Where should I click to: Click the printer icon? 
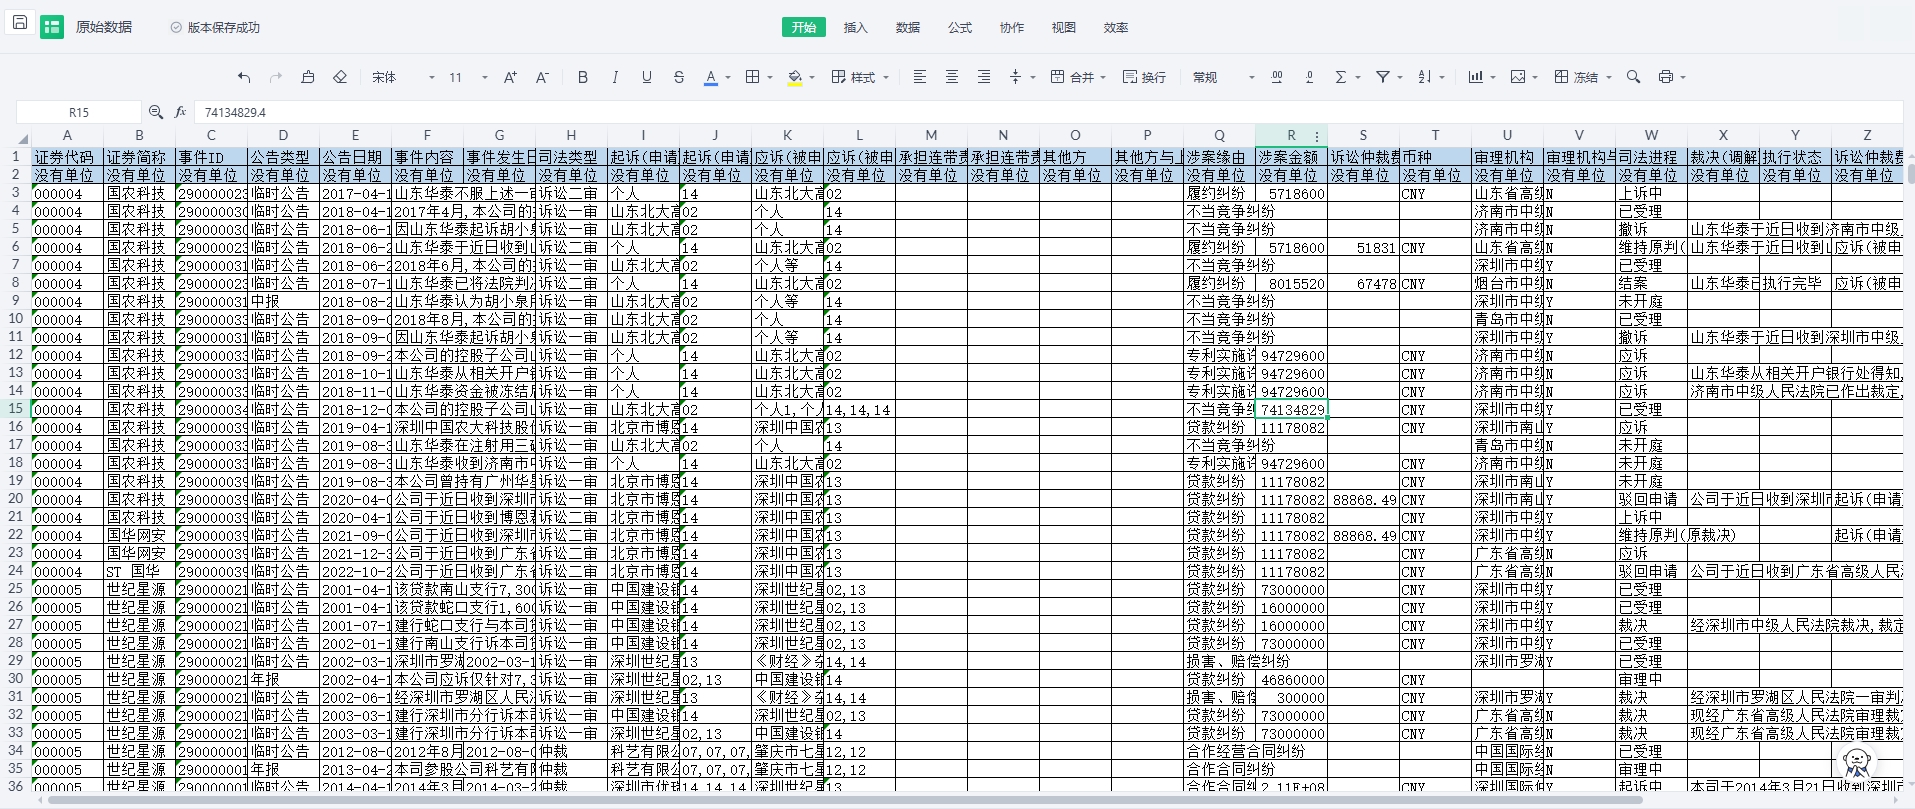(1666, 77)
